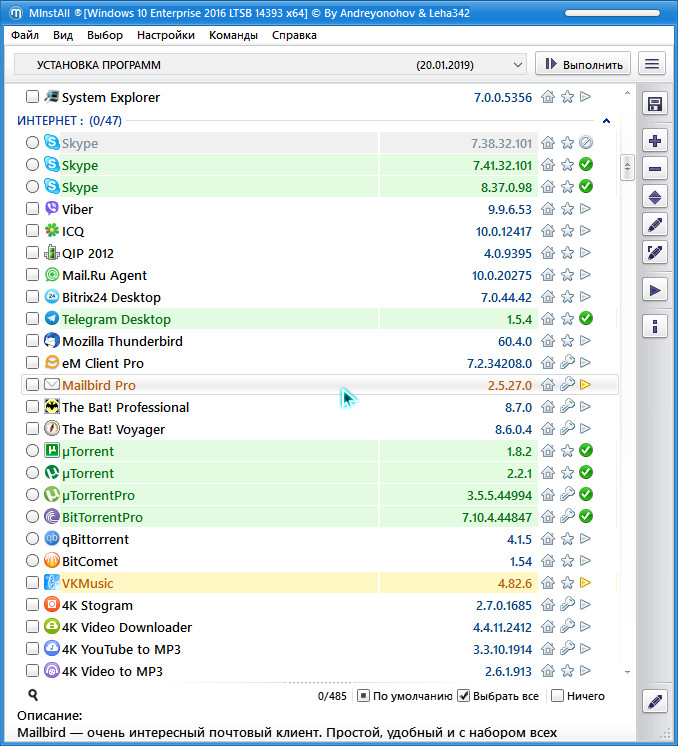Click the yellow run arrow for Mailbird Pro
The height and width of the screenshot is (746, 678).
(586, 384)
